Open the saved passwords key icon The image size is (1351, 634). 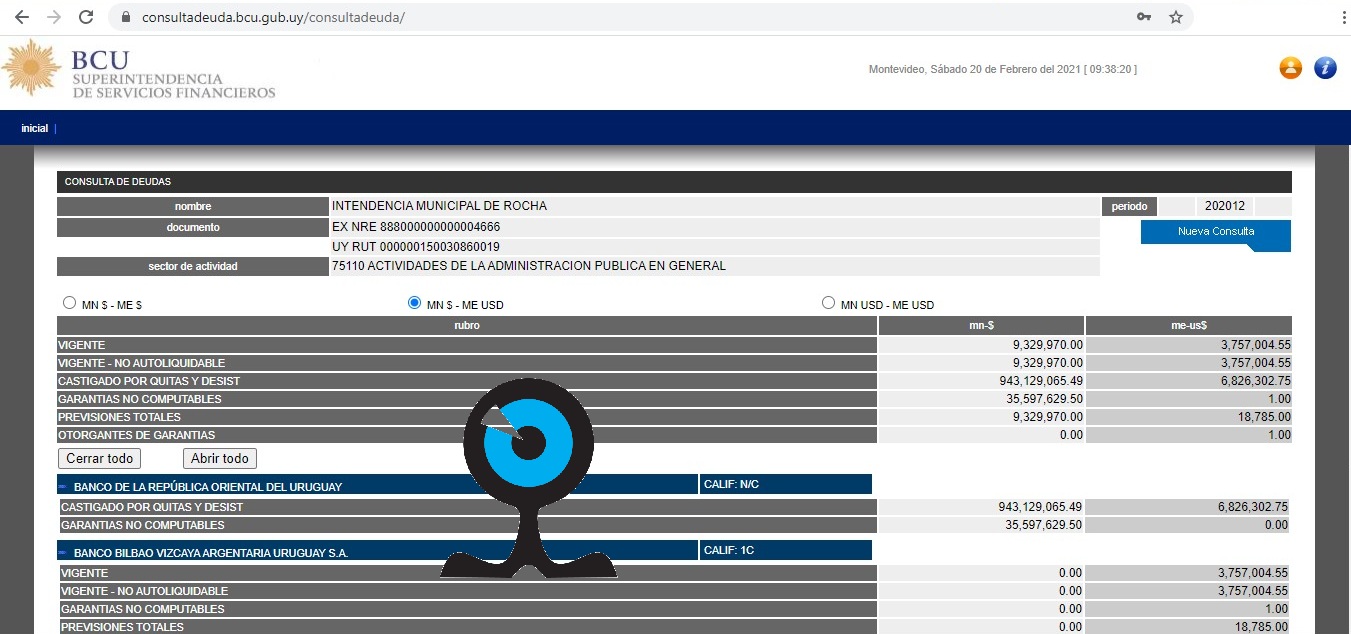click(1144, 17)
